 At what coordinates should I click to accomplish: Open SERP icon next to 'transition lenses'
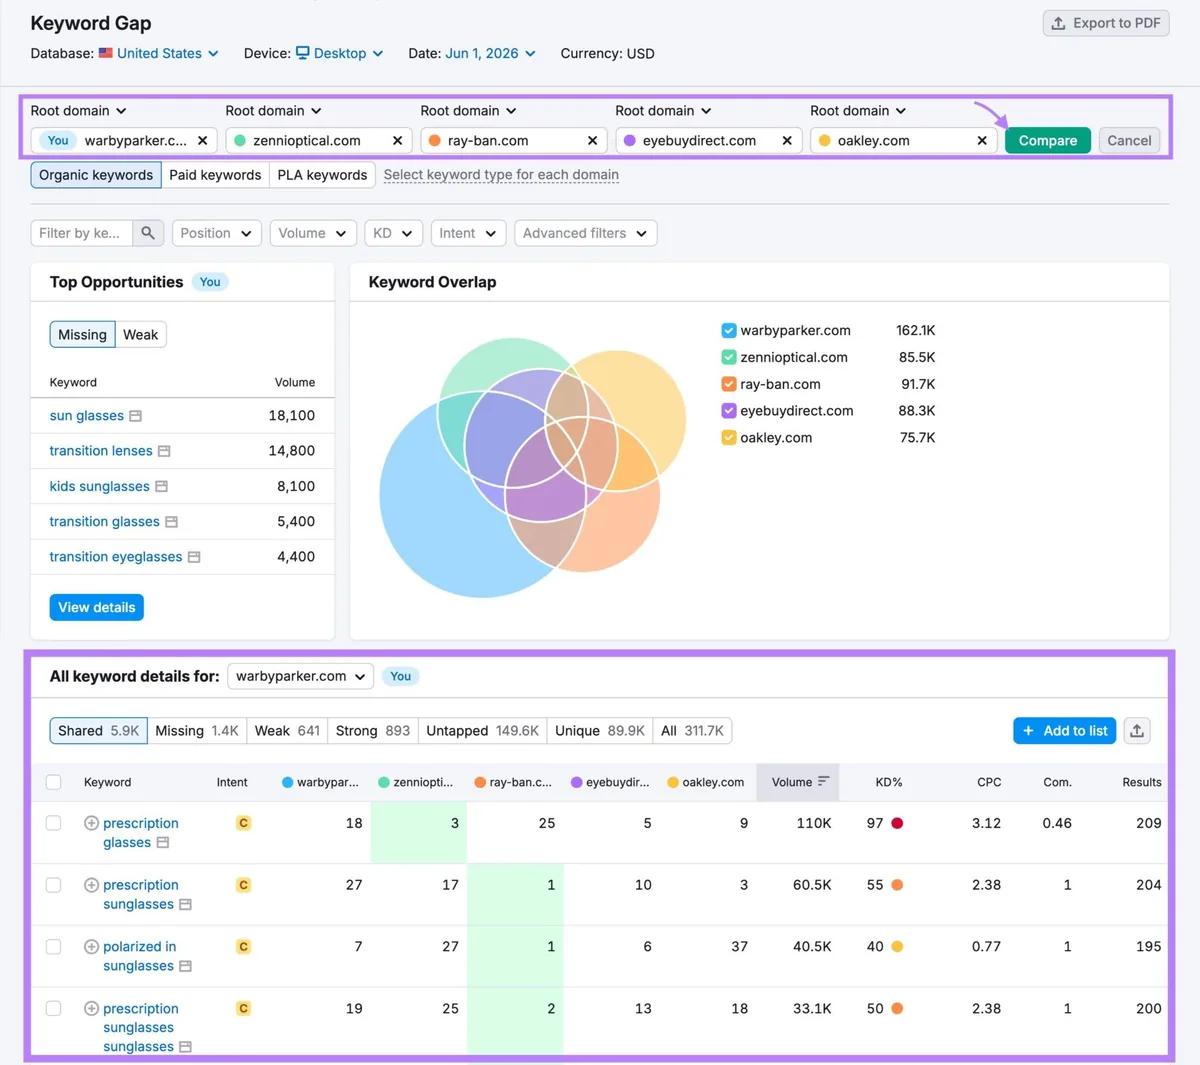pyautogui.click(x=164, y=451)
